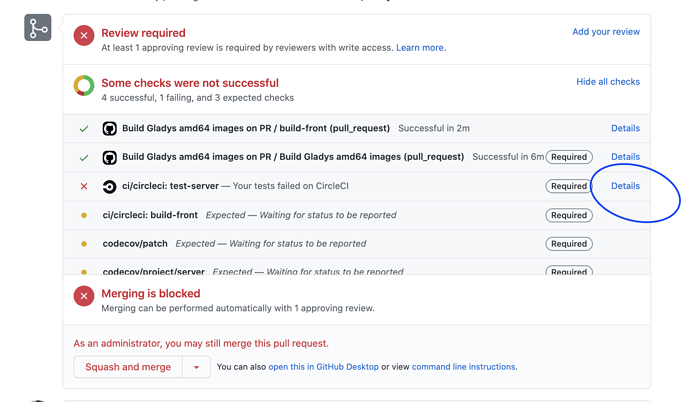
Task: Click the multicolor checks status donut icon
Action: click(x=84, y=85)
